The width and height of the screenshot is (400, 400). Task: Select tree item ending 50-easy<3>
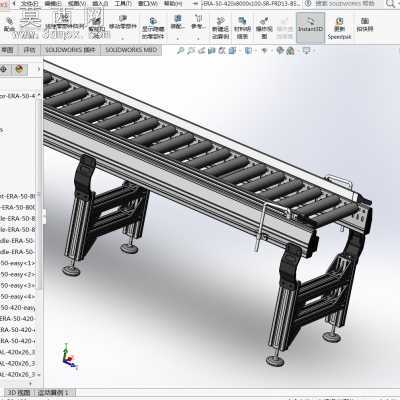[17, 285]
